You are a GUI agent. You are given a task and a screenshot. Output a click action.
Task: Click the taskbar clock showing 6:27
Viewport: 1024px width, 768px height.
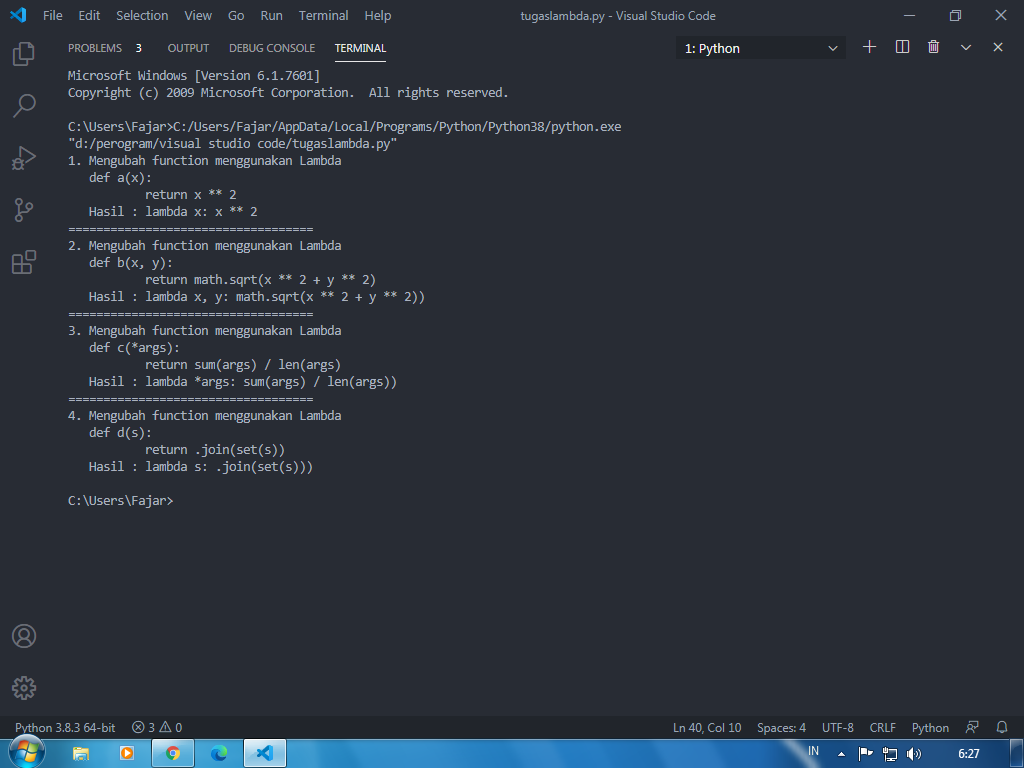tap(968, 754)
